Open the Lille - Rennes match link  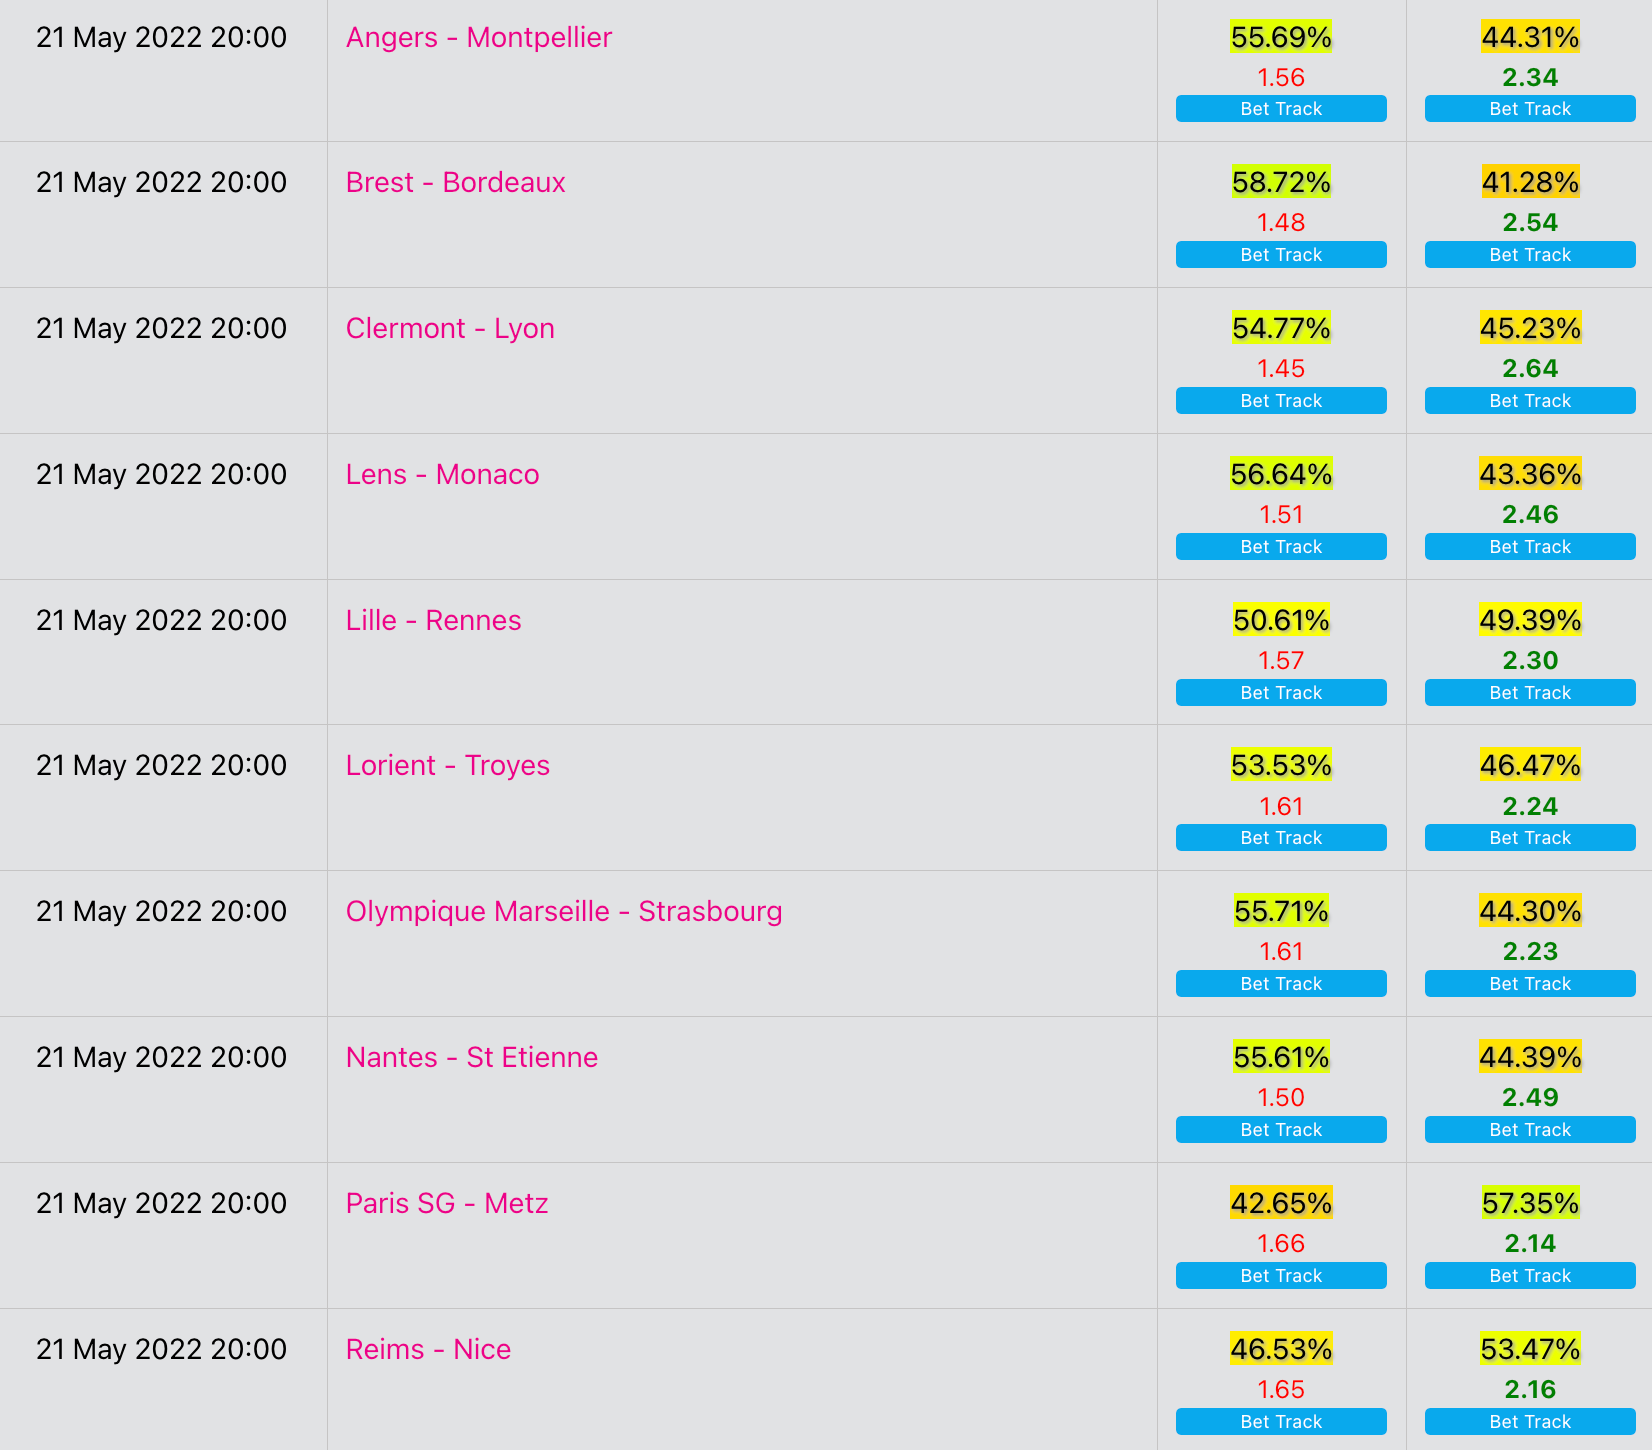[x=433, y=621]
